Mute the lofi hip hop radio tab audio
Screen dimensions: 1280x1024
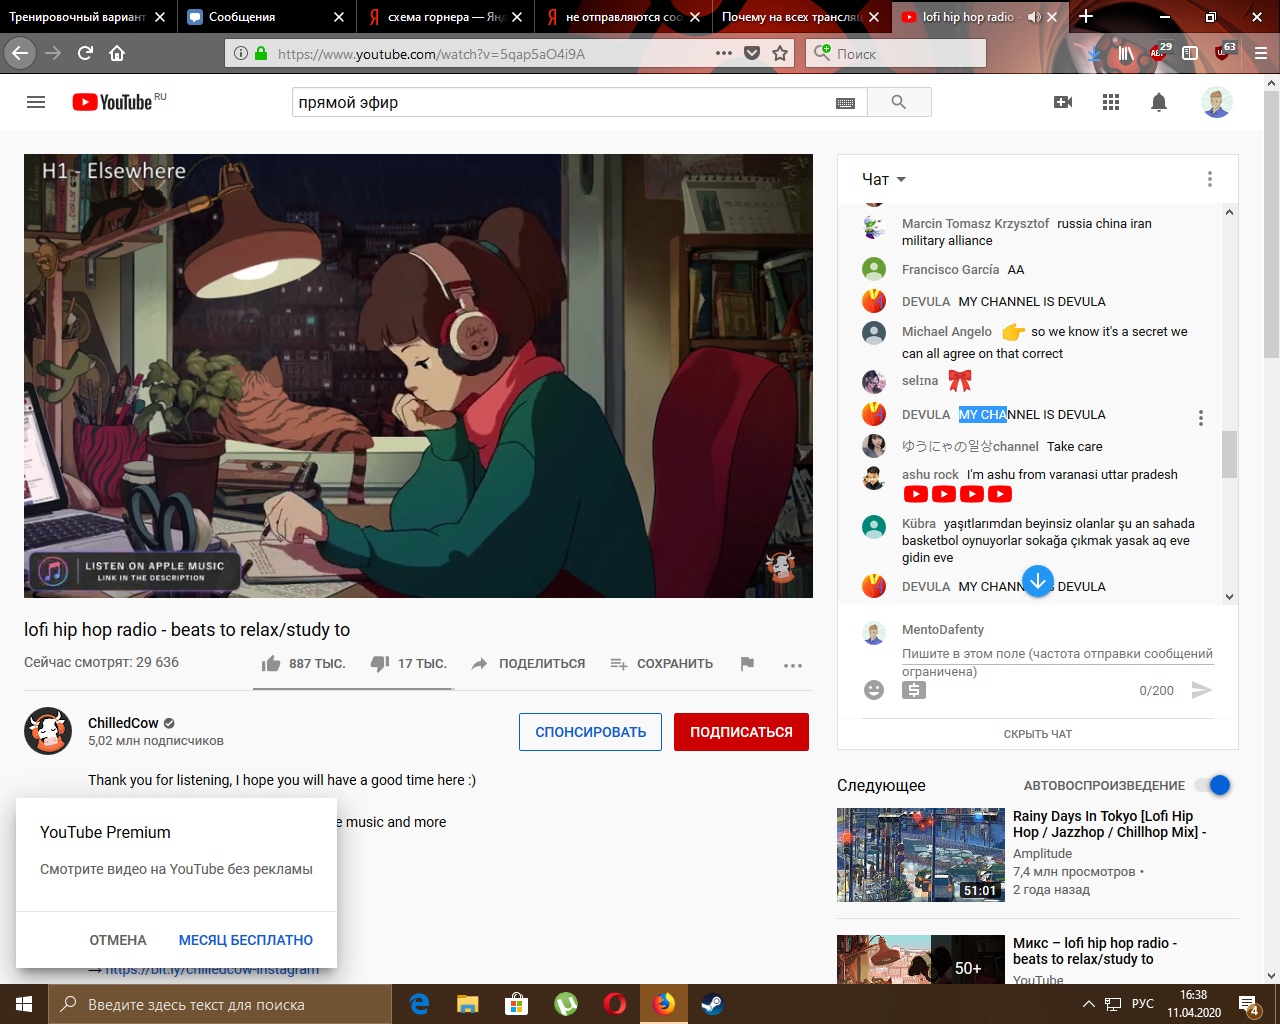(x=1034, y=17)
